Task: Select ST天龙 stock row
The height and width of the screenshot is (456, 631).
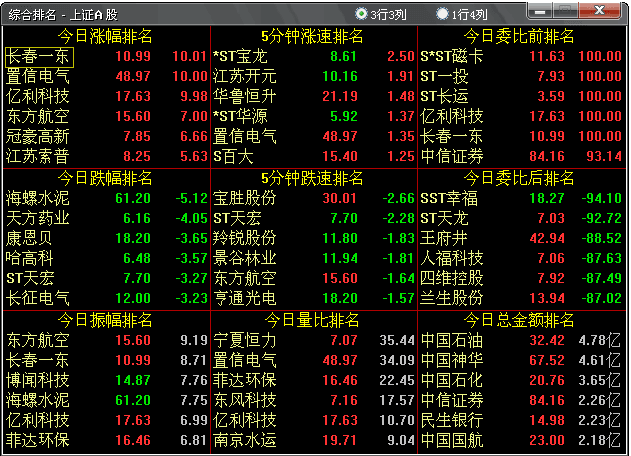Action: (522, 218)
